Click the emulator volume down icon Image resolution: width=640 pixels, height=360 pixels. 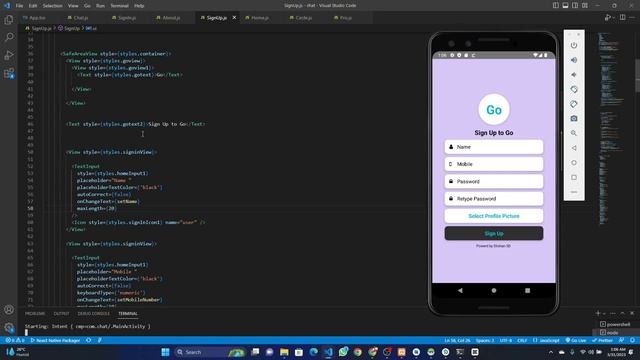pyautogui.click(x=574, y=75)
